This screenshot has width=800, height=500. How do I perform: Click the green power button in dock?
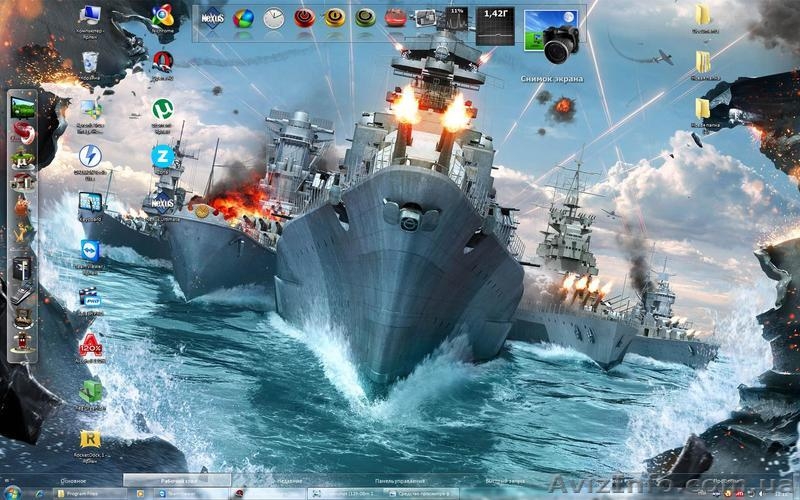point(365,18)
